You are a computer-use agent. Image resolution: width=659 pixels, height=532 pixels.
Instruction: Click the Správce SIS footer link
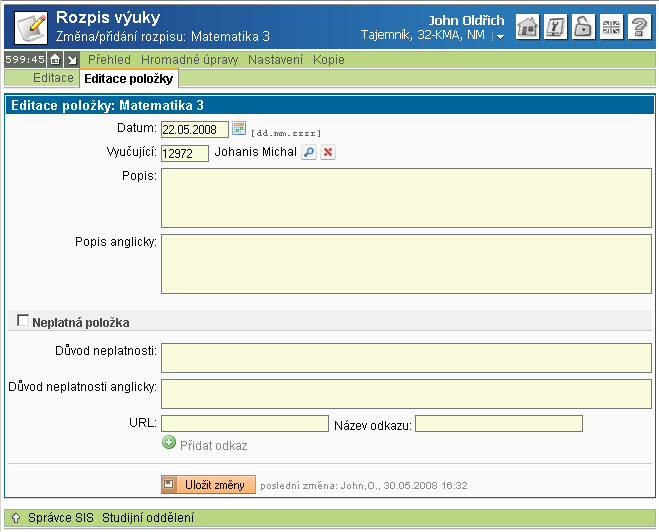60,518
